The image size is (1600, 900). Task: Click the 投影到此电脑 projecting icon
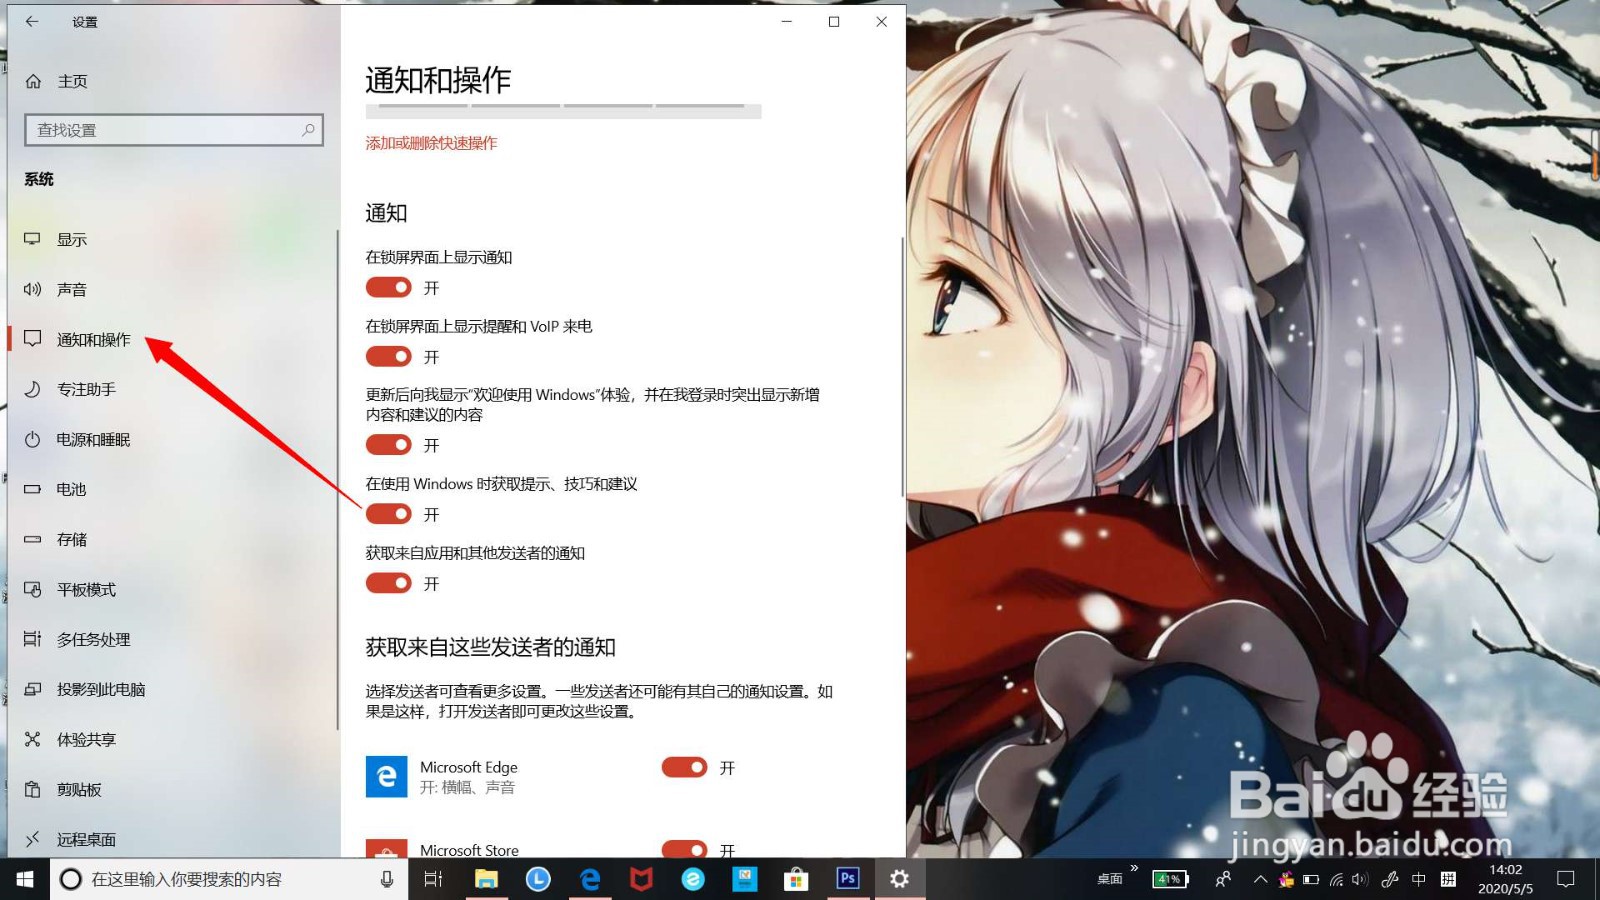click(x=33, y=689)
